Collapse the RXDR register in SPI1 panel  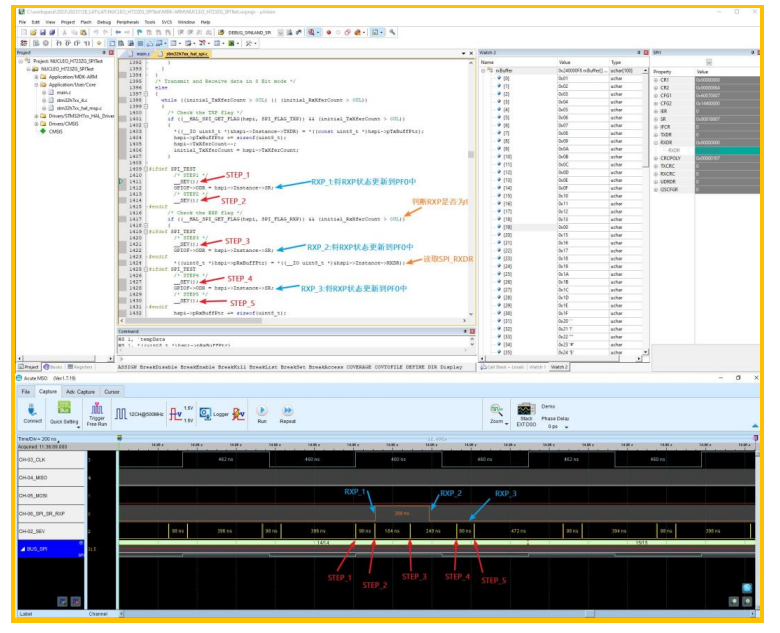(656, 142)
